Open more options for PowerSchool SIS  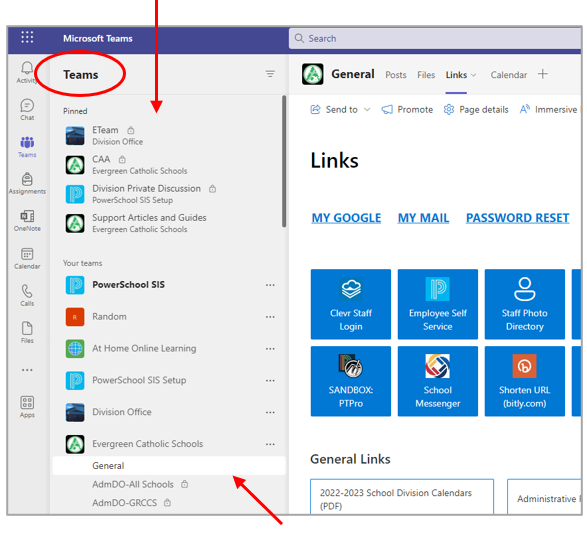(x=270, y=285)
